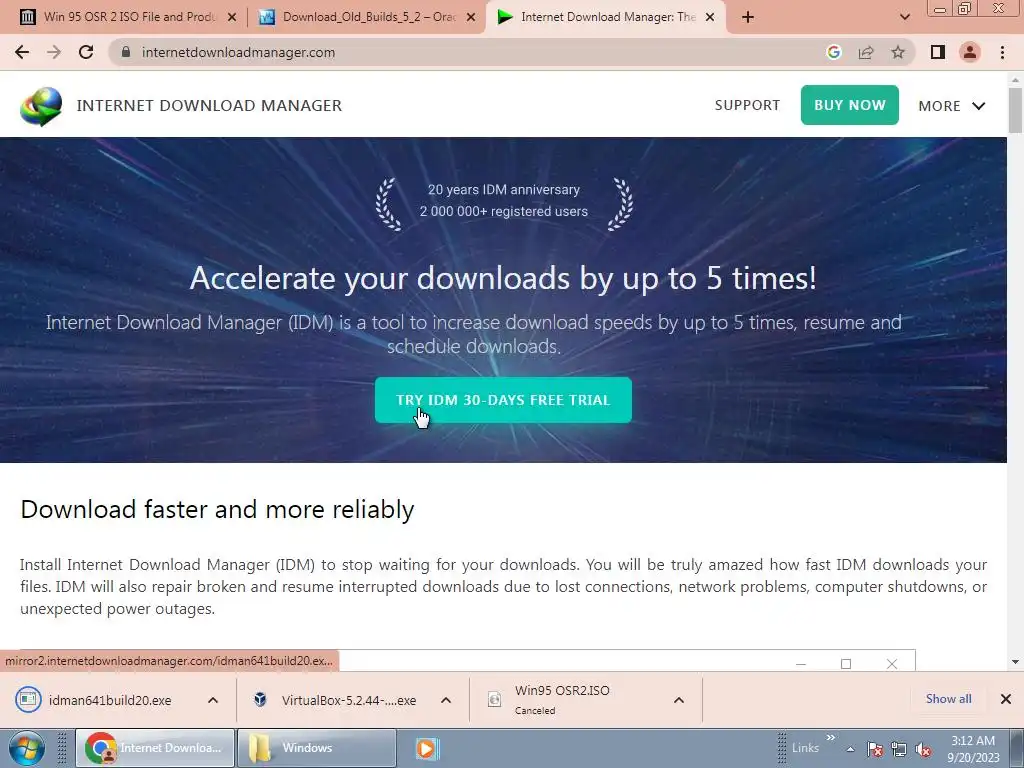The height and width of the screenshot is (768, 1024).
Task: Bookmark this page with the star icon
Action: (x=898, y=52)
